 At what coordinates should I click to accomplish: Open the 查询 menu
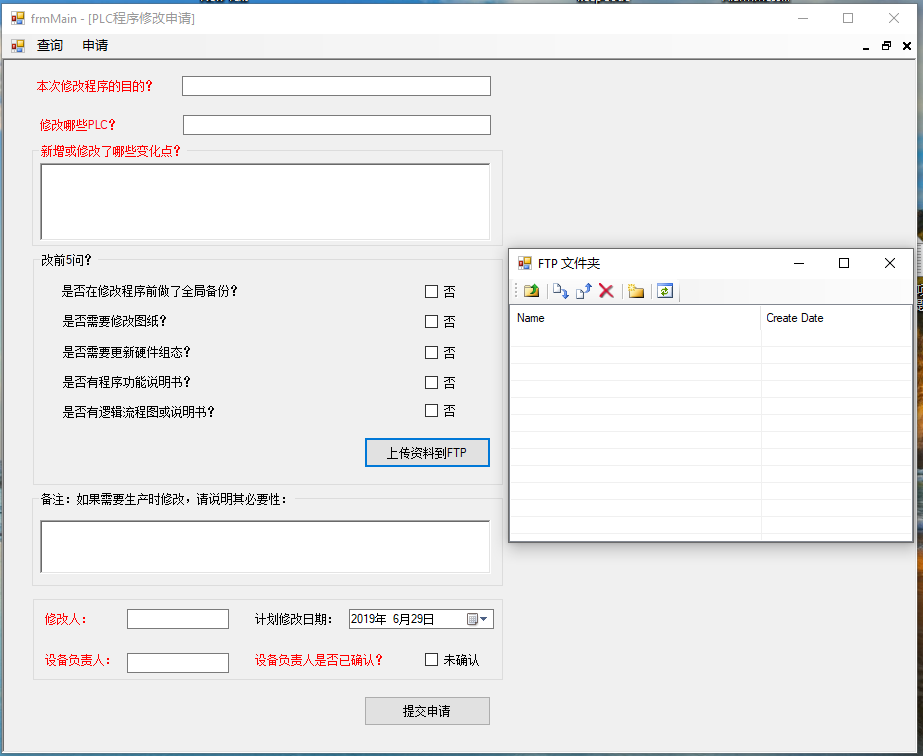pos(50,46)
